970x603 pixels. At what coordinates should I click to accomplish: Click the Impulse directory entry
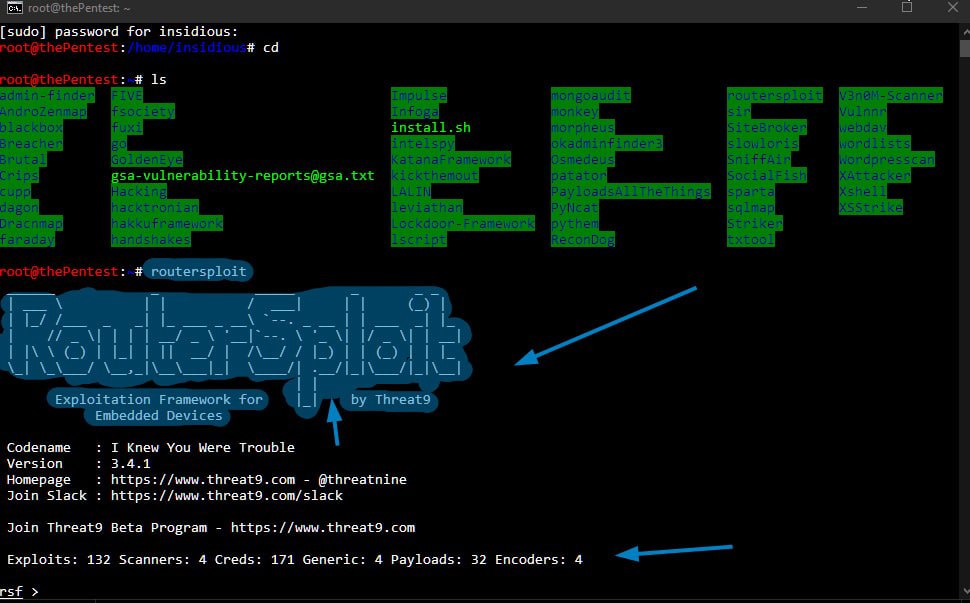point(419,95)
